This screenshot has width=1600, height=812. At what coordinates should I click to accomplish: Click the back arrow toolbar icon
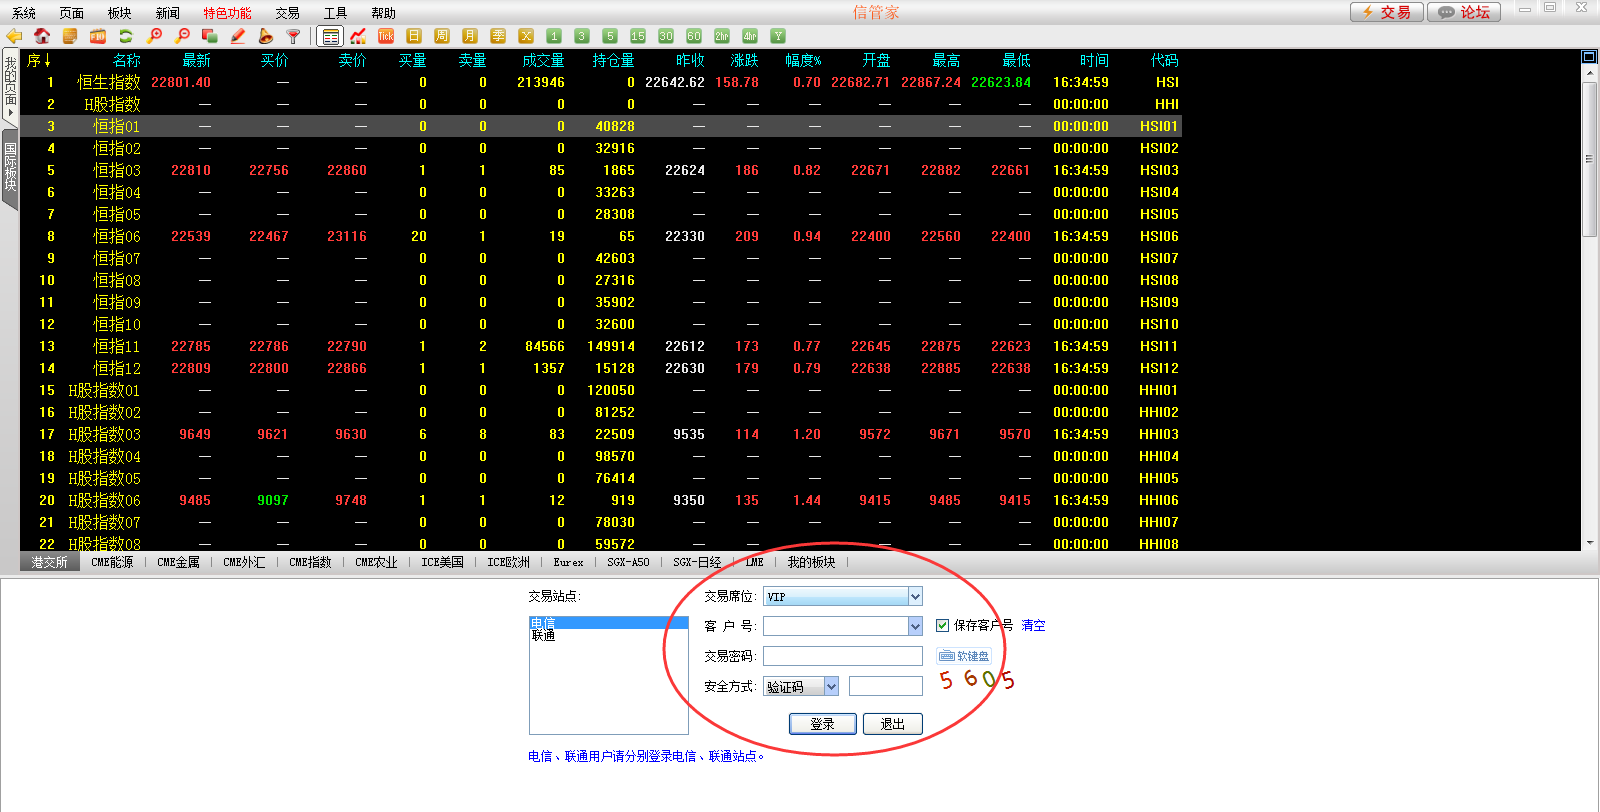point(14,36)
